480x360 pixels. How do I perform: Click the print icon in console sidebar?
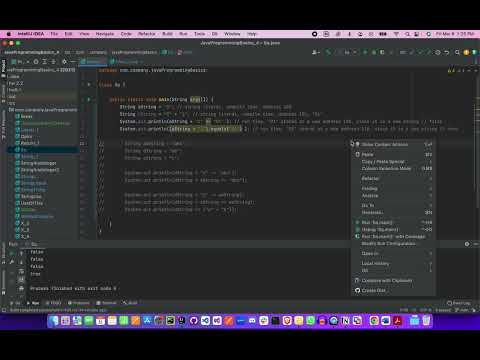point(21,288)
